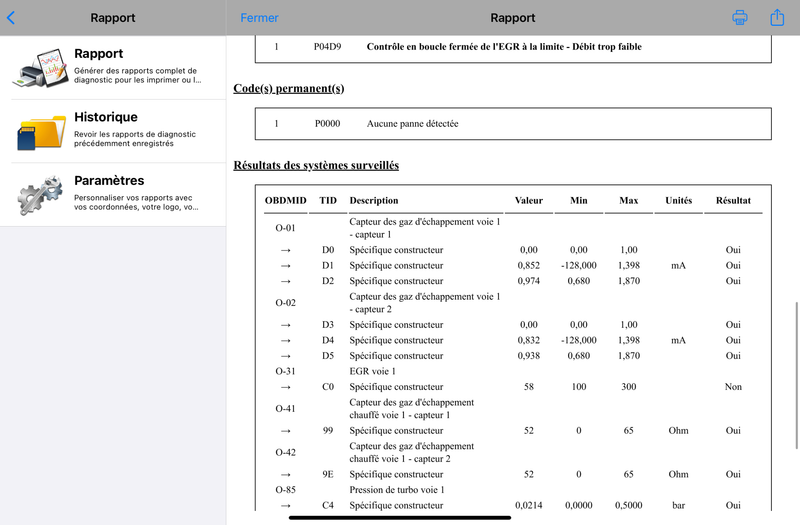This screenshot has height=525, width=800.
Task: Click the Résultat column header
Action: 733,201
